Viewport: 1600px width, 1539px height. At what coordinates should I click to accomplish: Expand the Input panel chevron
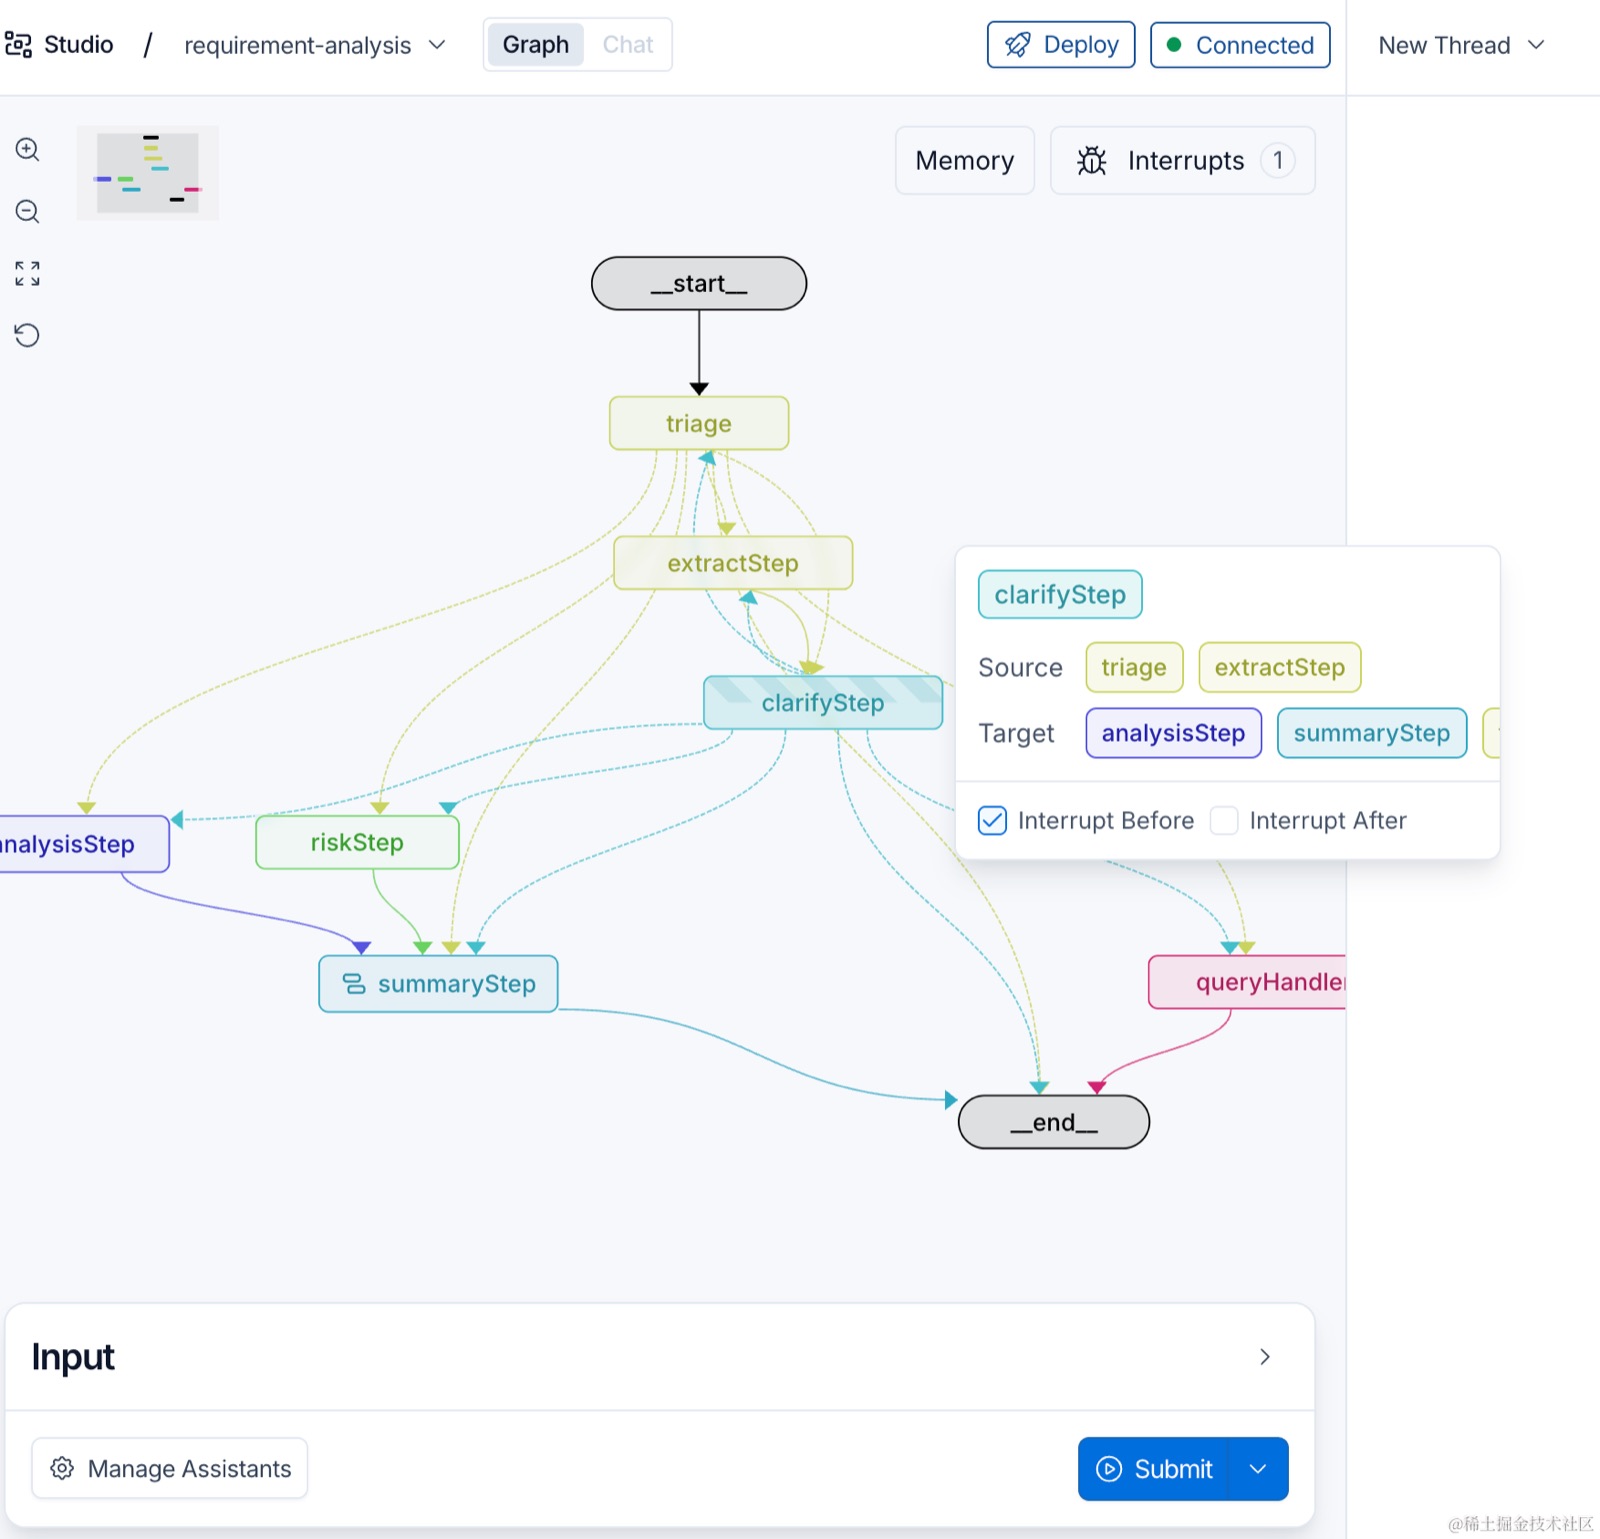click(x=1265, y=1357)
